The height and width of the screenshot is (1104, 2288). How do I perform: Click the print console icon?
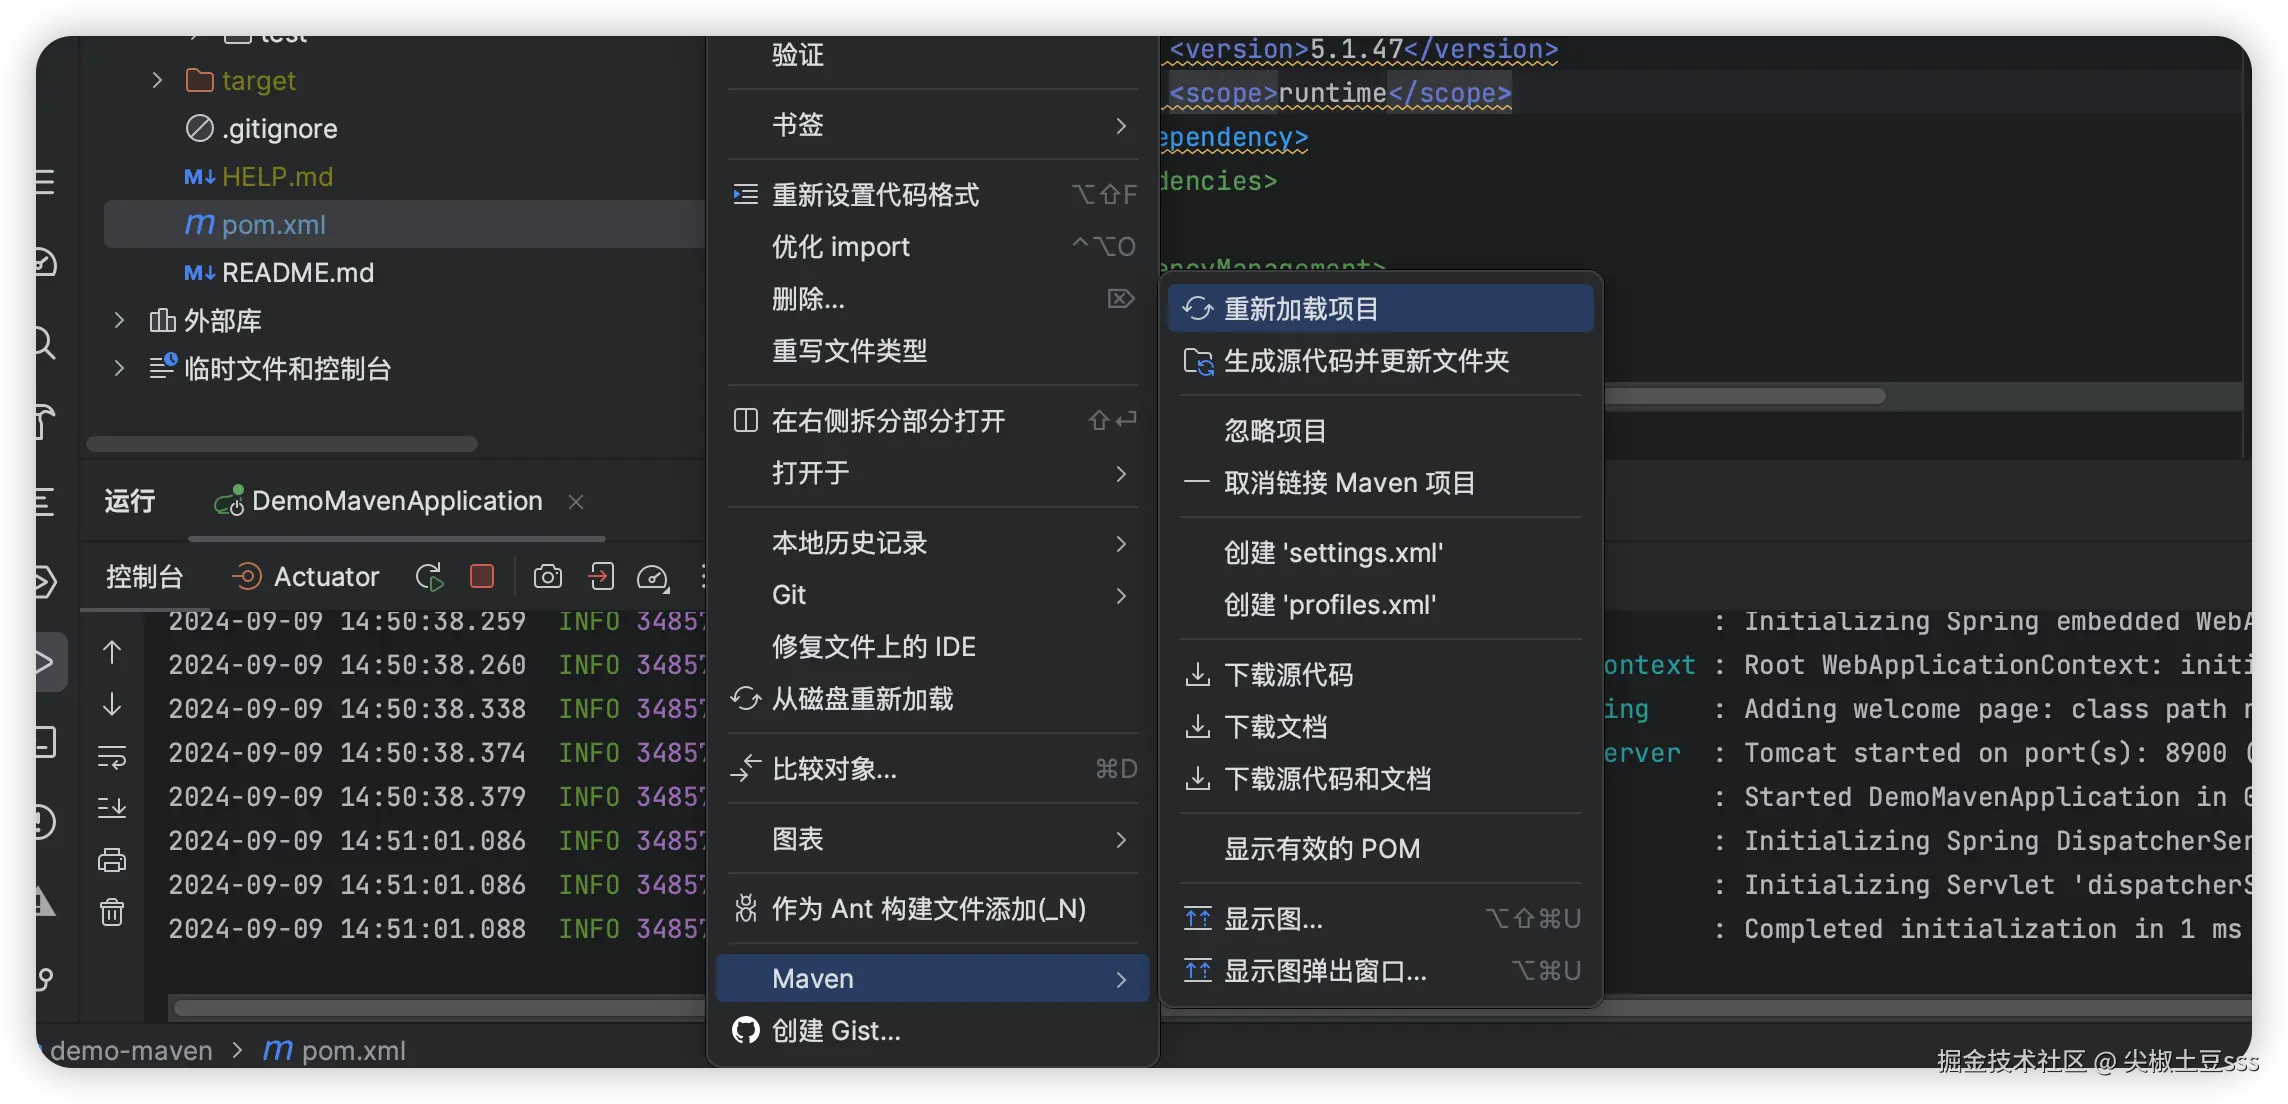(112, 860)
